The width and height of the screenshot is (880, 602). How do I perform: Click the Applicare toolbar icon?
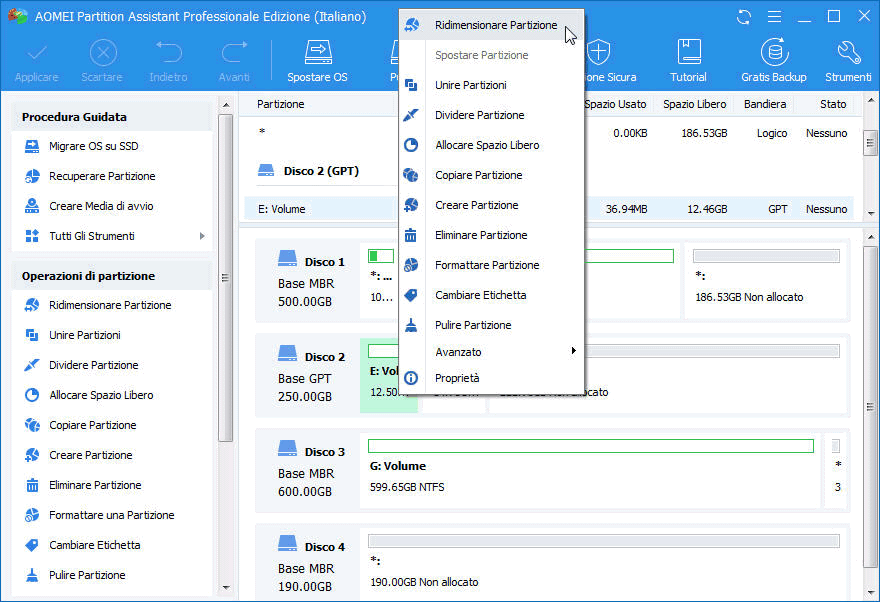(x=36, y=61)
